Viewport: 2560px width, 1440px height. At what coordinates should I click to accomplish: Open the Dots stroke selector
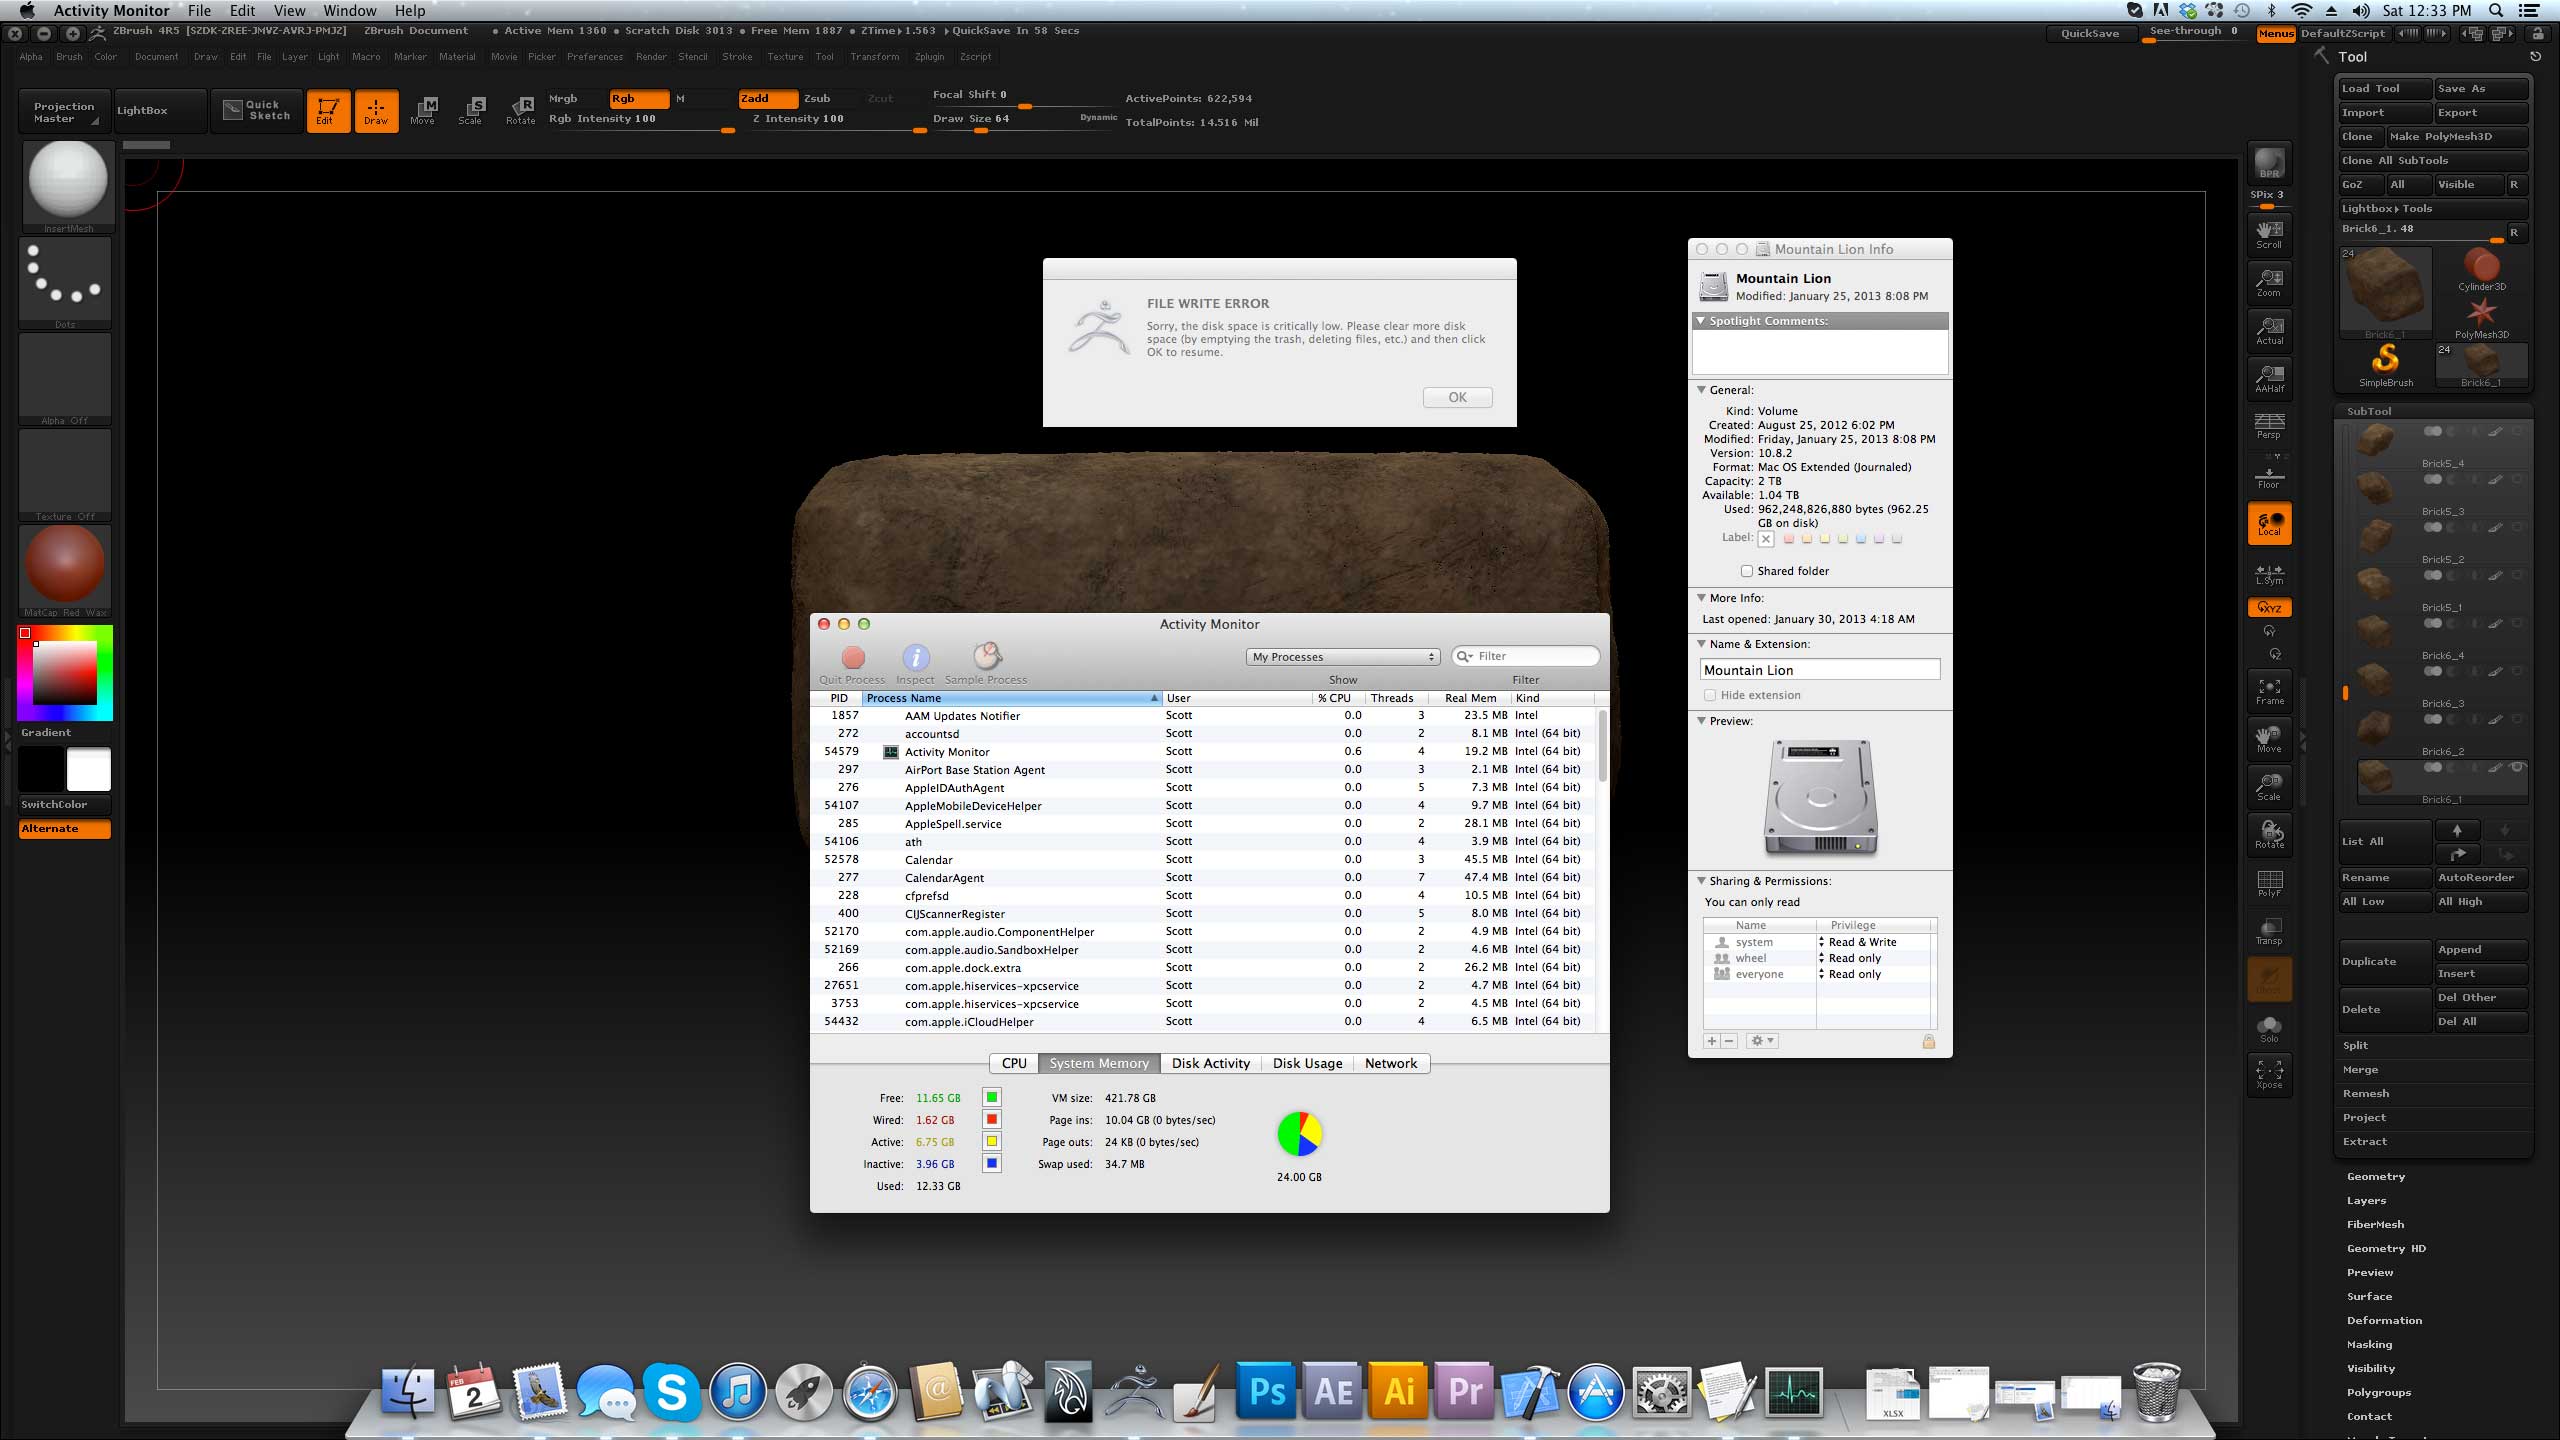point(65,282)
